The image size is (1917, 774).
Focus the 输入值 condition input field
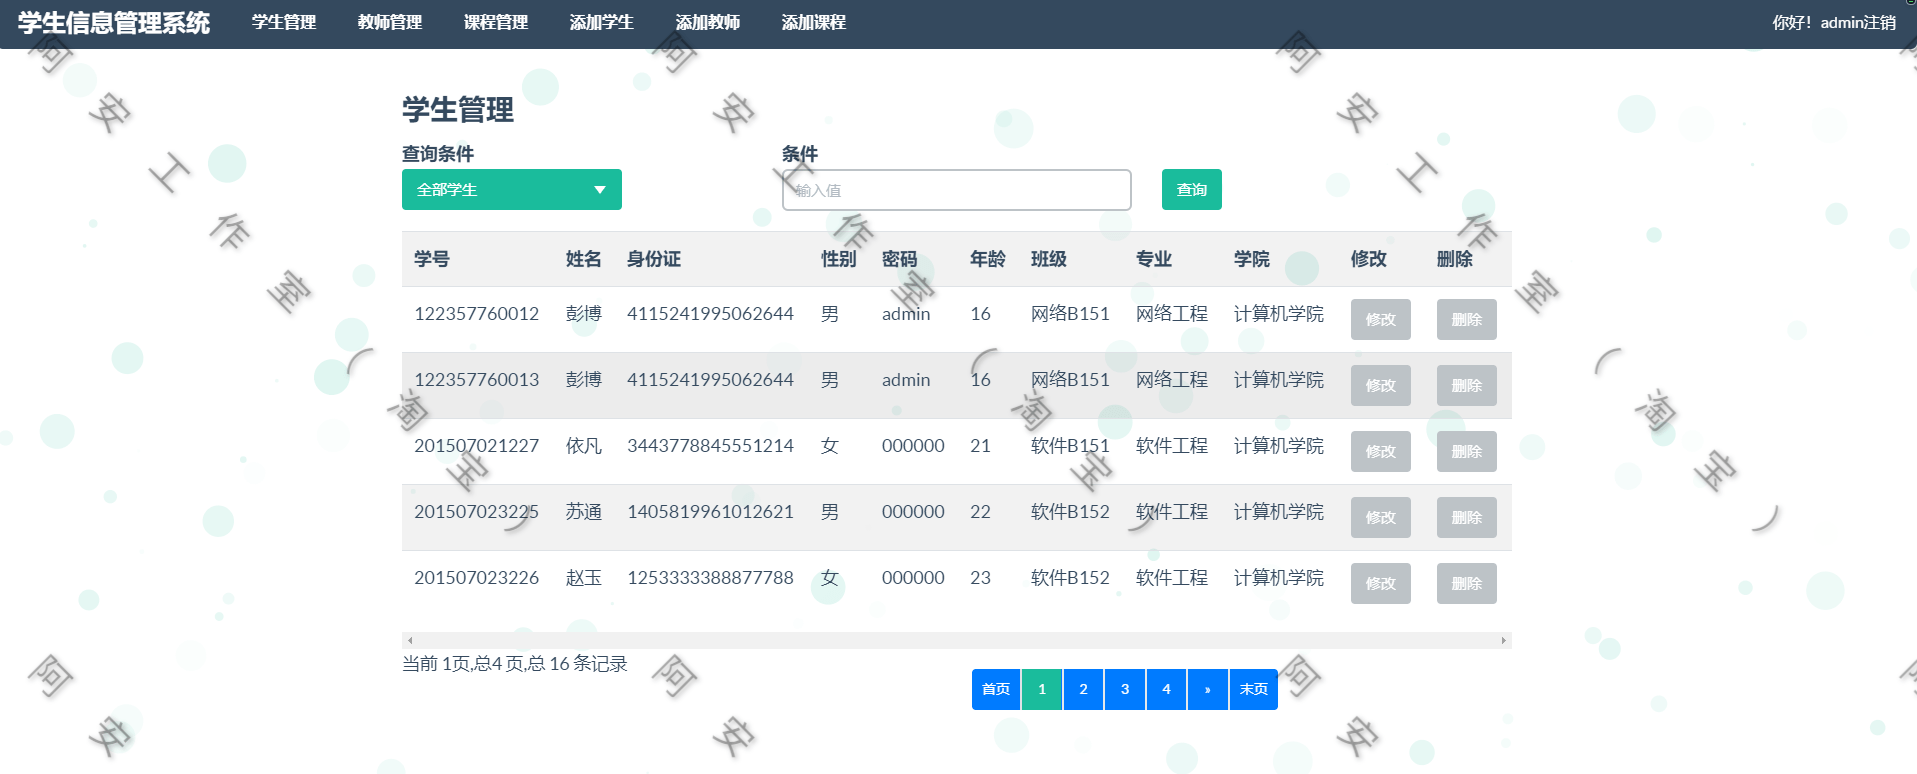(x=957, y=190)
